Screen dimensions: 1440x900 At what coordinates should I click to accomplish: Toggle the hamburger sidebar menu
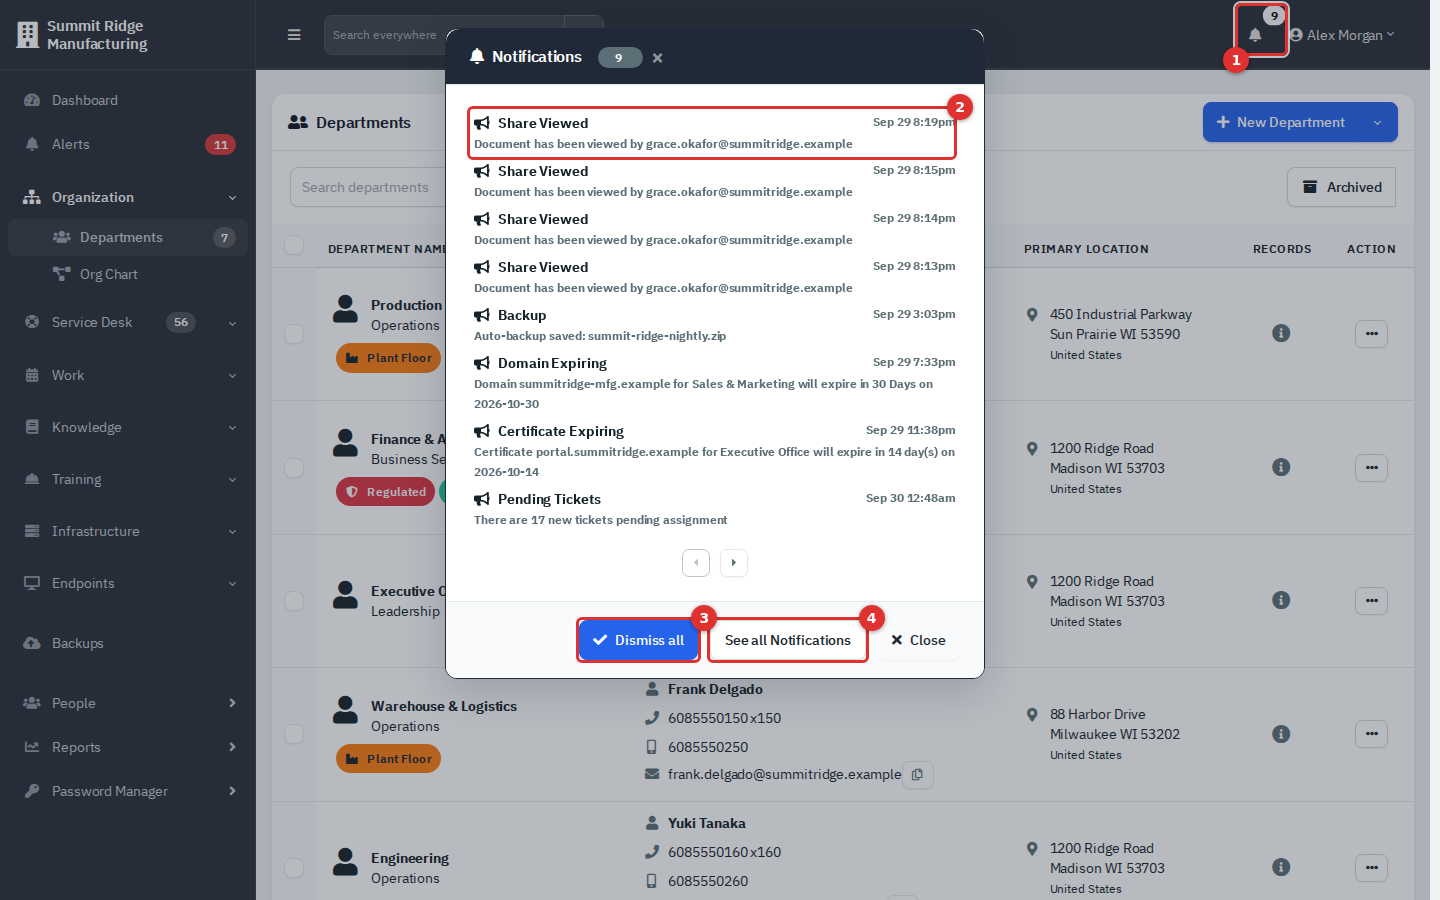click(x=294, y=35)
